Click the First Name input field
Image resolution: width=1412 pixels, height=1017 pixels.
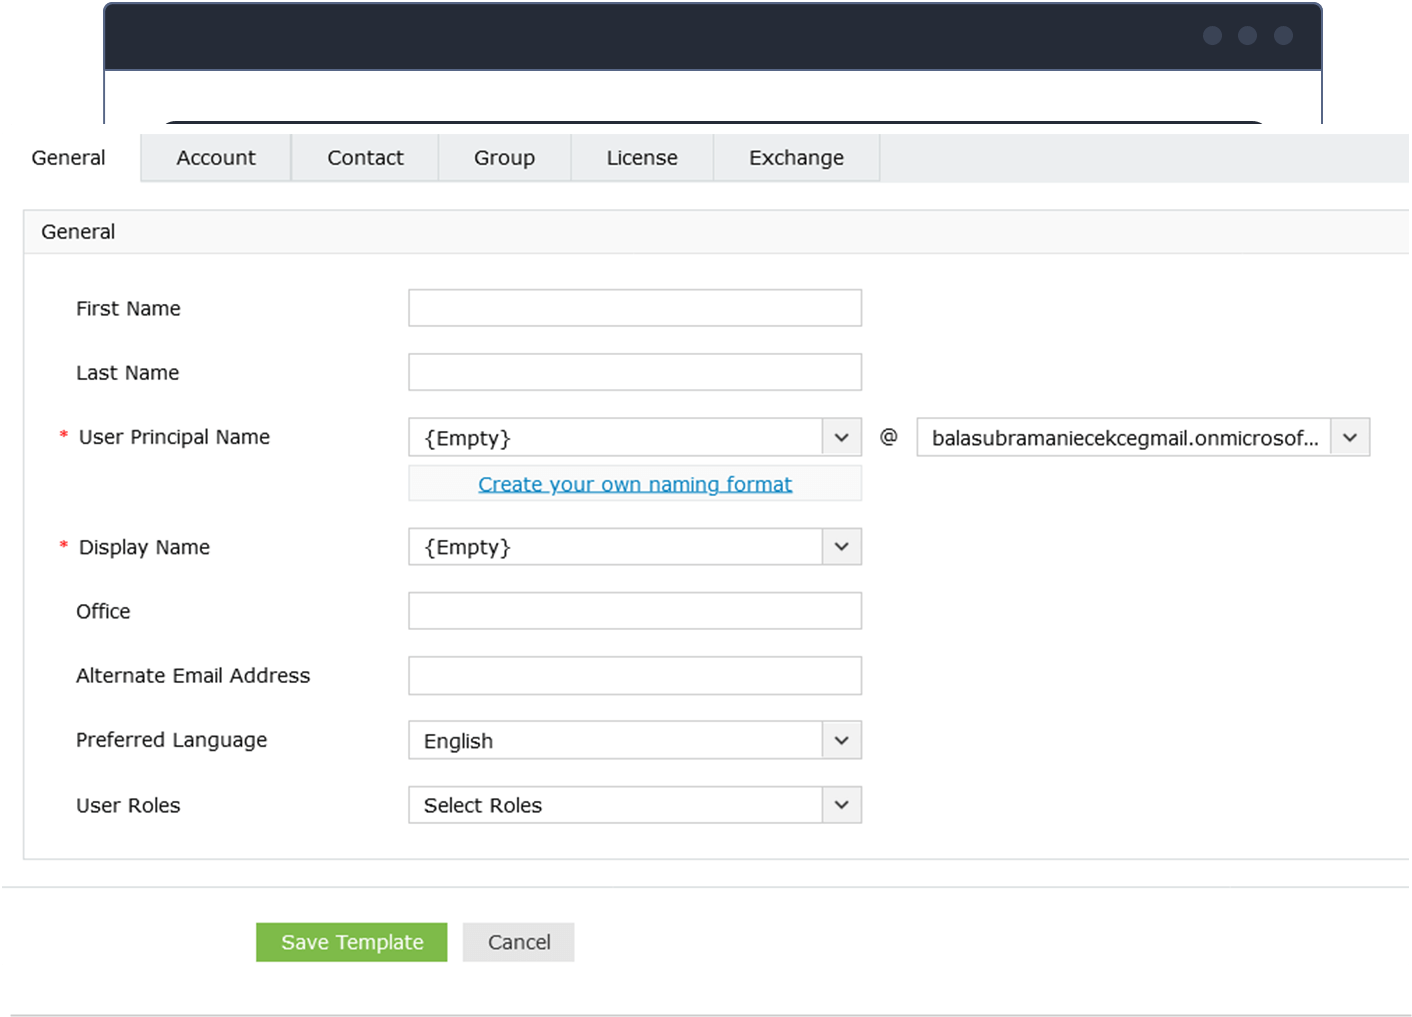coord(634,307)
